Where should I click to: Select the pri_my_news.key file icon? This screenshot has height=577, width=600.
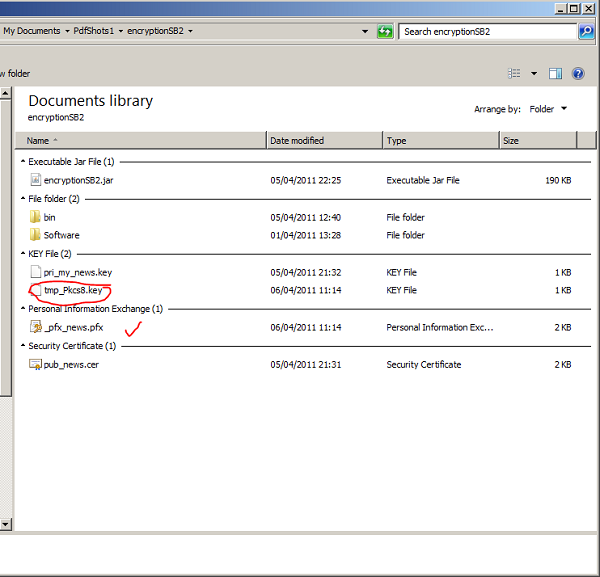click(x=36, y=272)
